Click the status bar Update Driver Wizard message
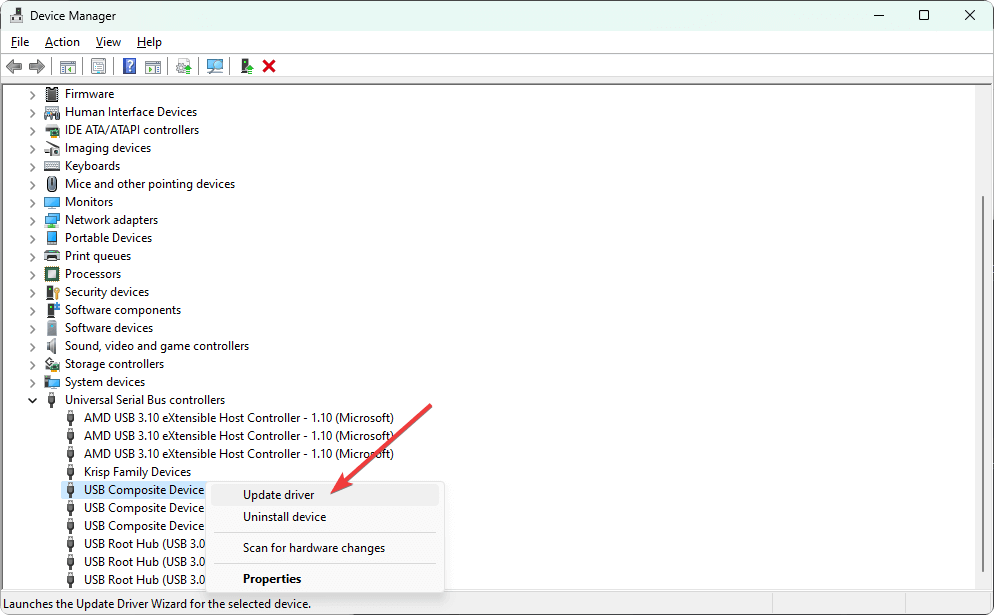994x615 pixels. tap(157, 604)
